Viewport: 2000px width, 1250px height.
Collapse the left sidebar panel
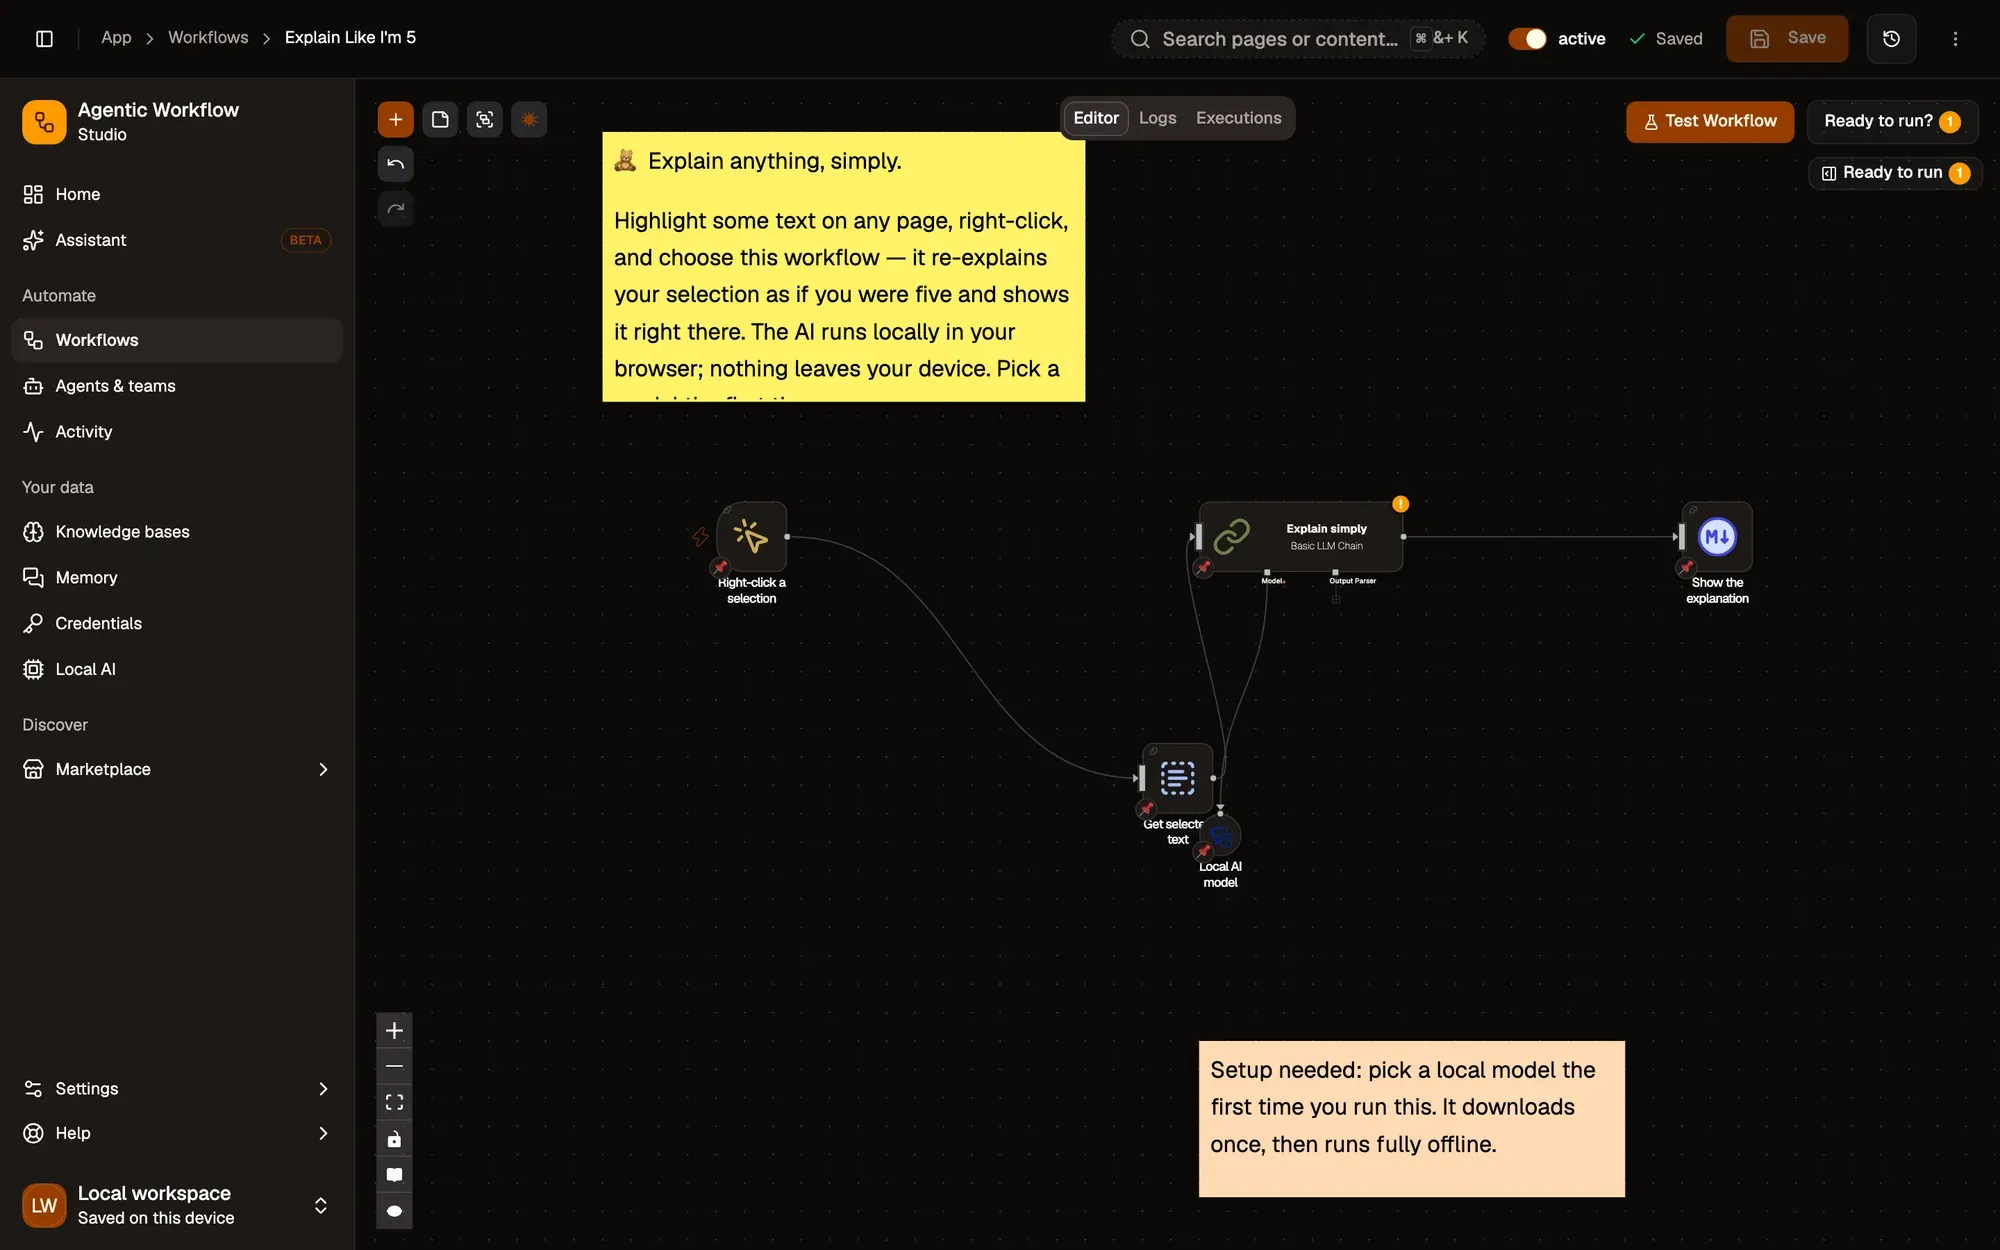(44, 38)
